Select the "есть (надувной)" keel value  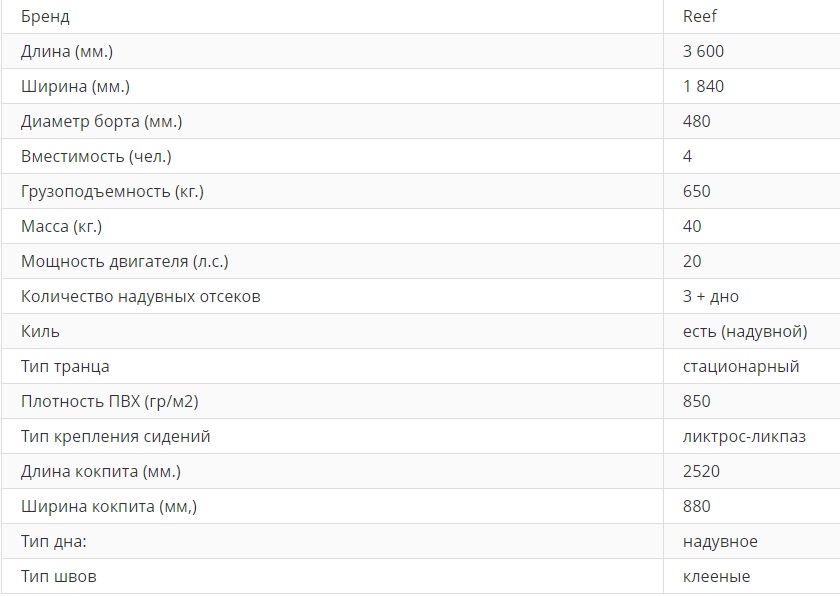point(745,332)
